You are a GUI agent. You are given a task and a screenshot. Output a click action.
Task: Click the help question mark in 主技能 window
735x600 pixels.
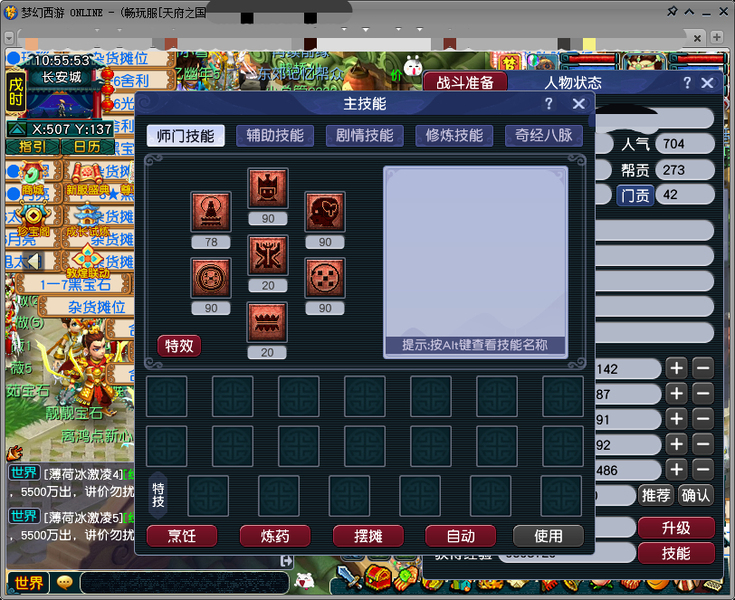click(x=548, y=104)
